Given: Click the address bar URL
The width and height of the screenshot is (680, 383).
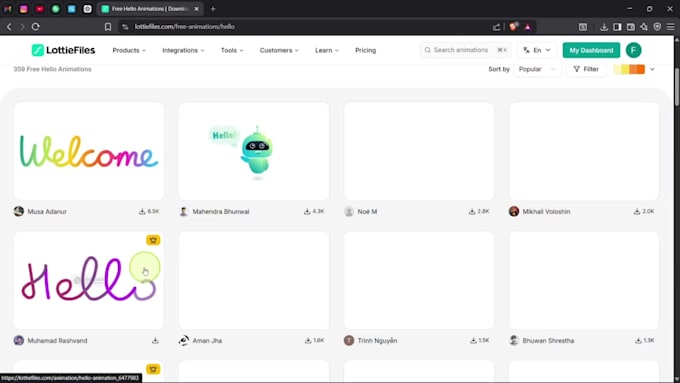Looking at the screenshot, I should tap(184, 27).
